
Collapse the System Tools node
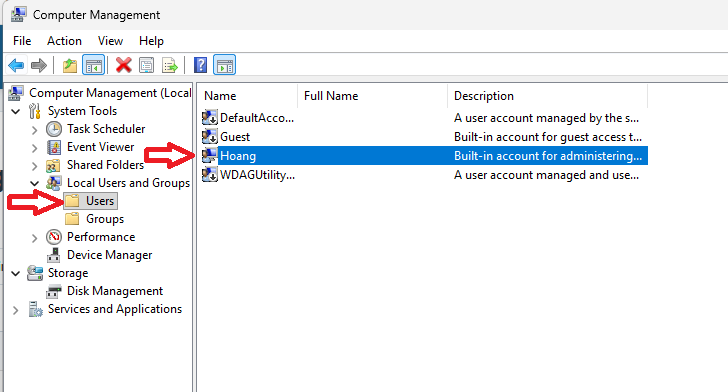click(x=16, y=111)
